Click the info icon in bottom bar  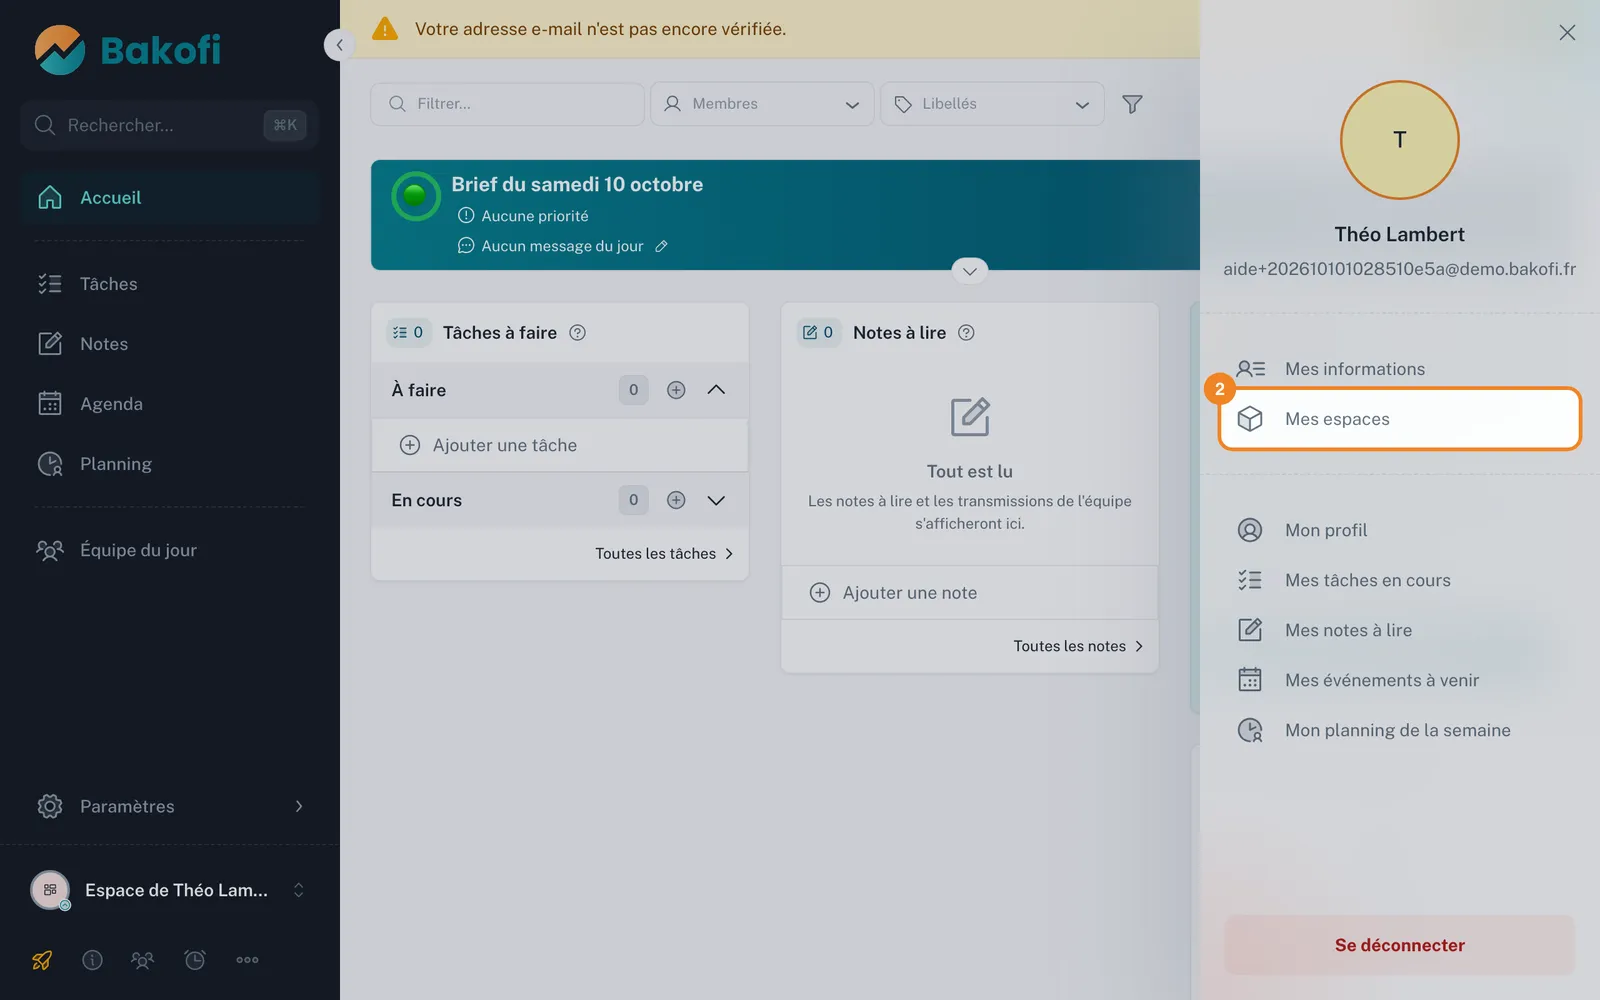click(92, 960)
